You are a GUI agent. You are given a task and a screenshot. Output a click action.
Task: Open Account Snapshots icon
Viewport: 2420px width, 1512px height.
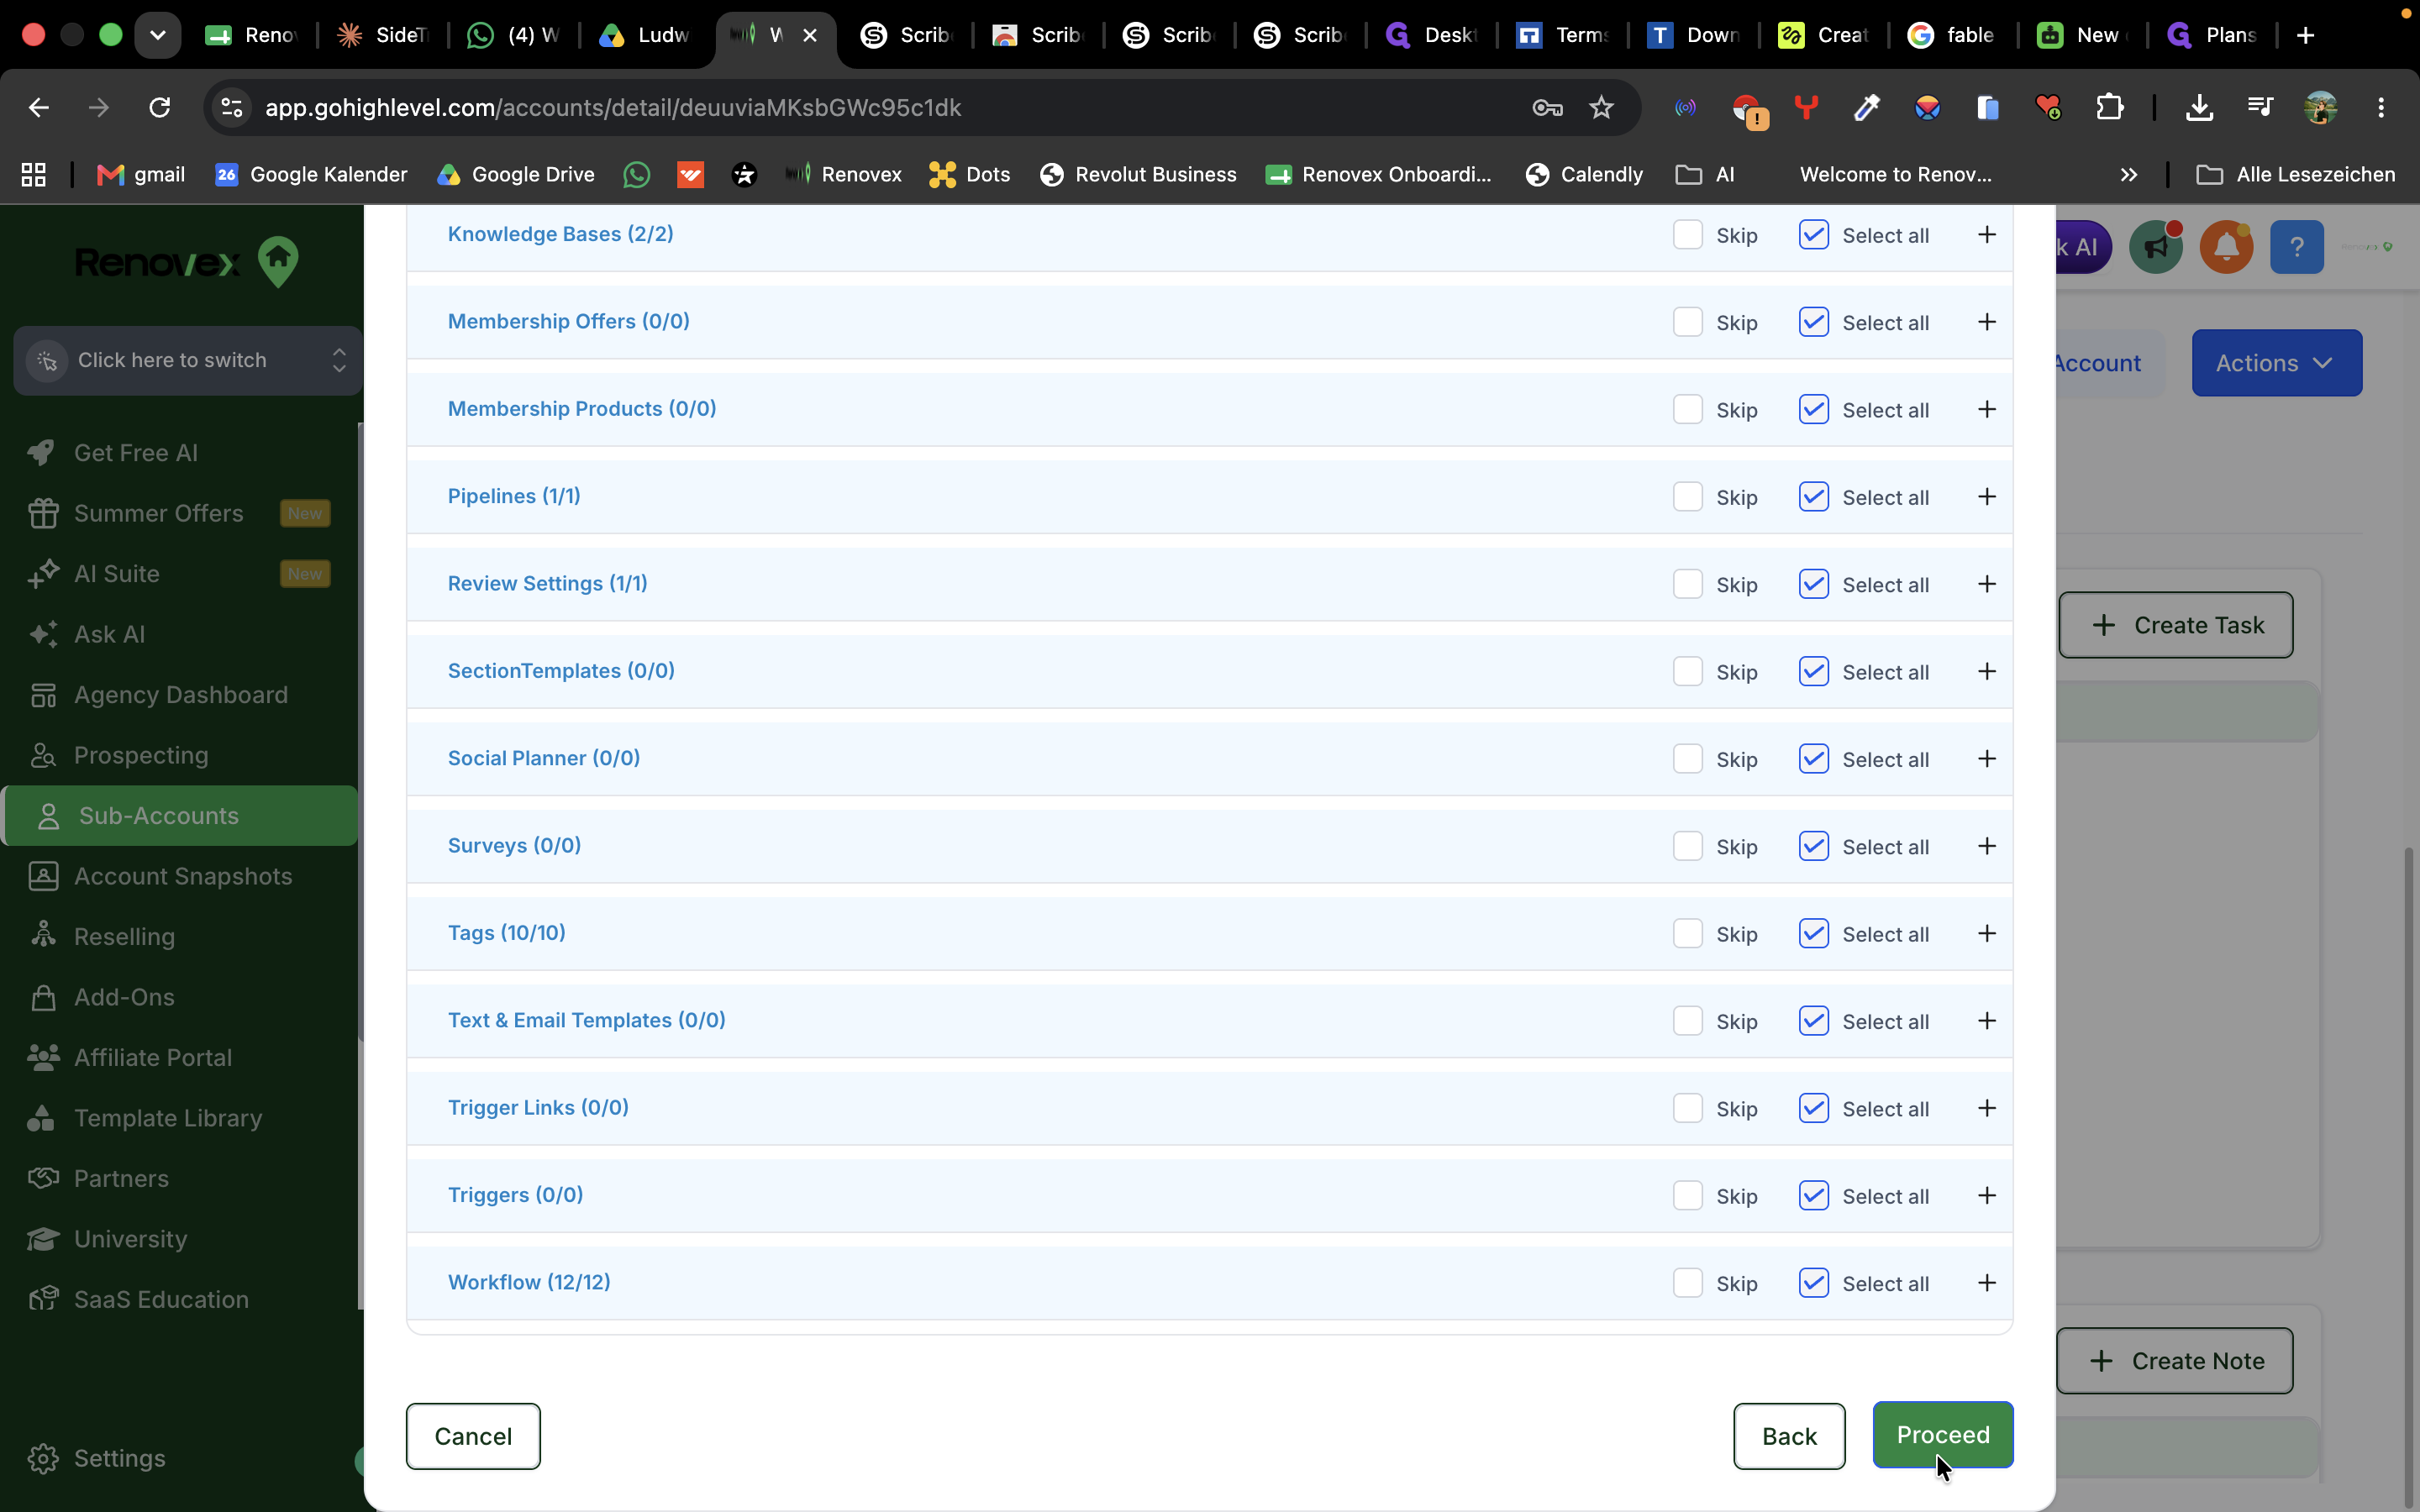pyautogui.click(x=42, y=876)
